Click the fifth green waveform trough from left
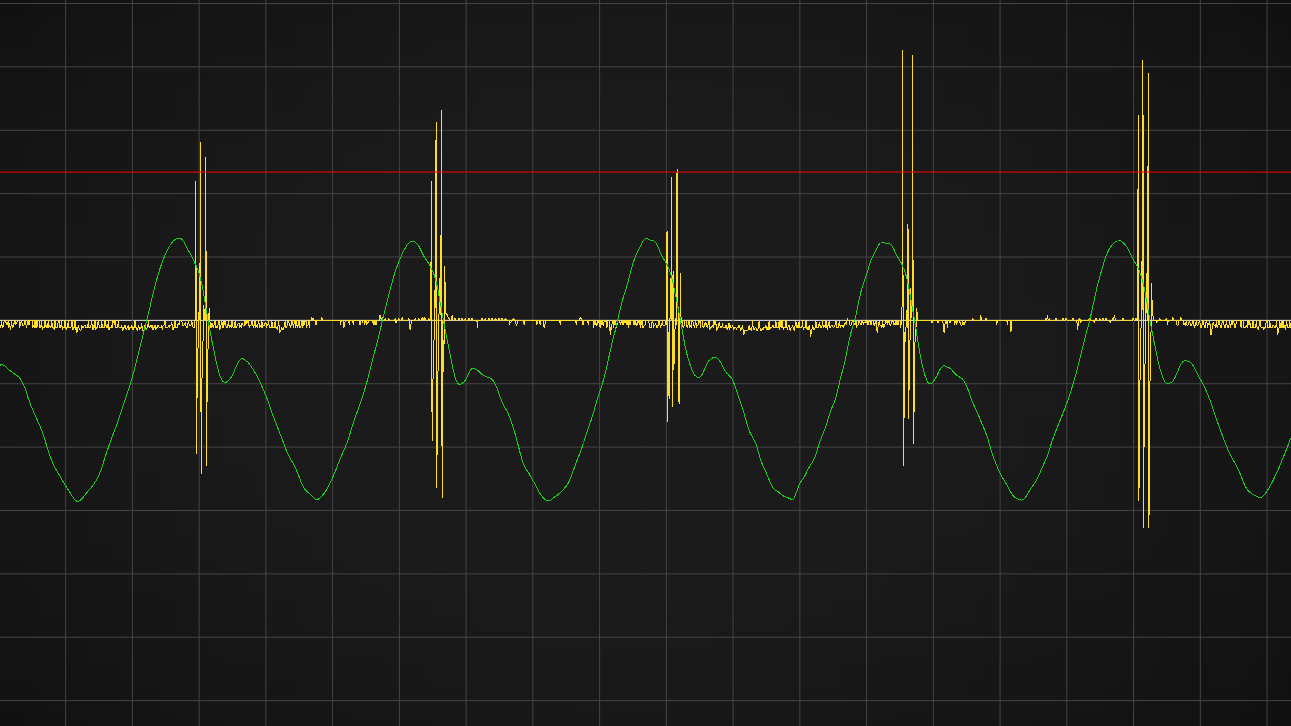Screen dimensions: 1291x726 pyautogui.click(x=1022, y=499)
